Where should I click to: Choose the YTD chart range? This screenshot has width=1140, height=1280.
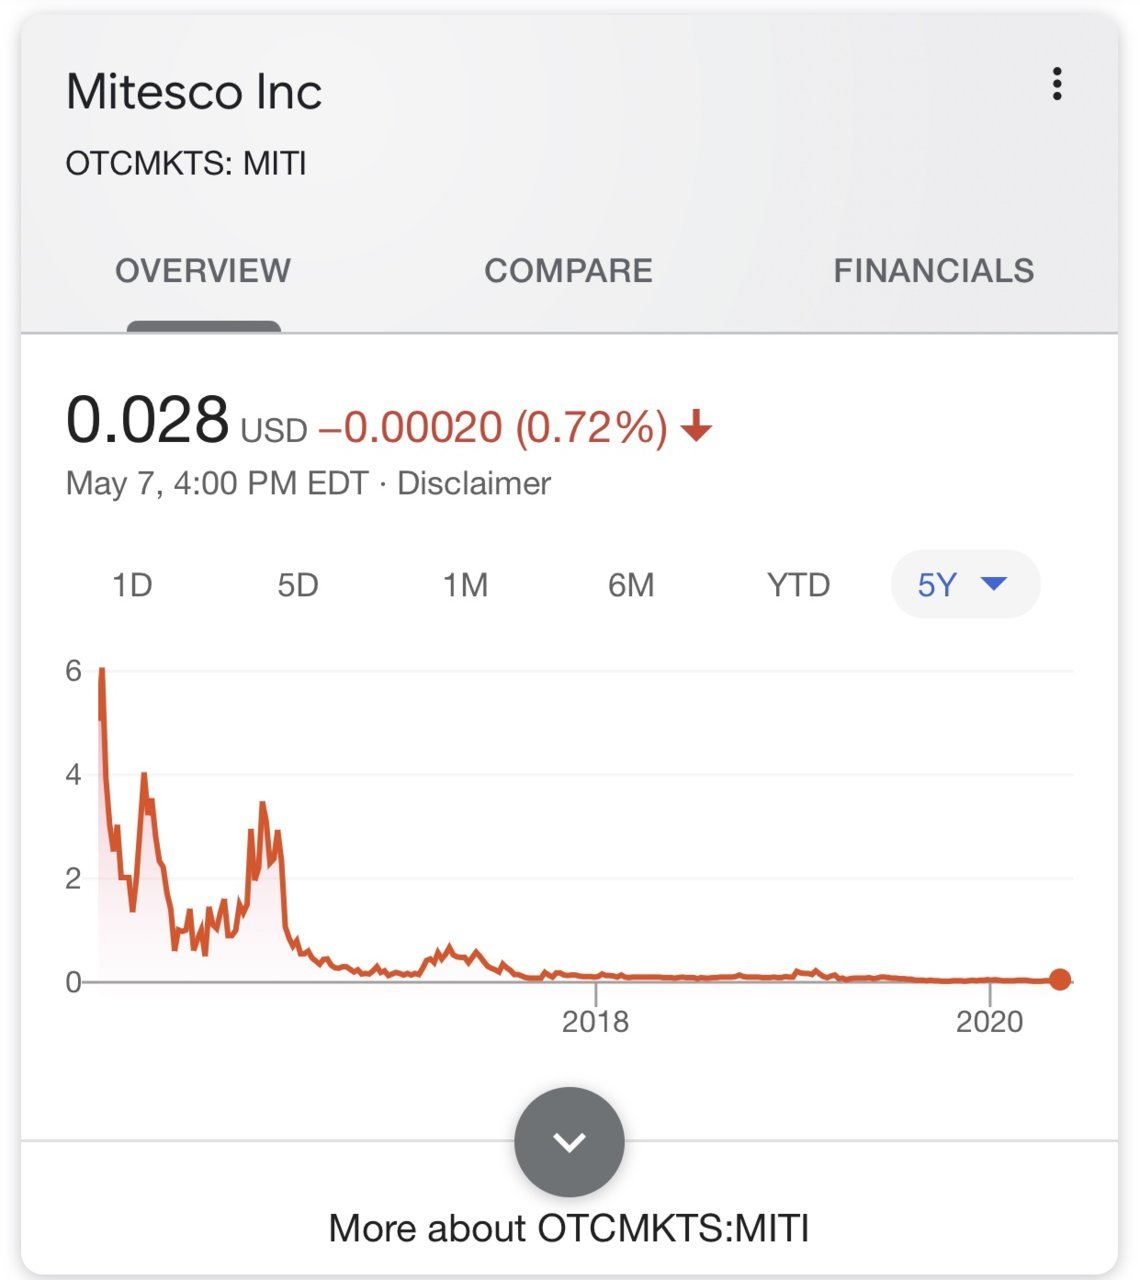[x=798, y=584]
